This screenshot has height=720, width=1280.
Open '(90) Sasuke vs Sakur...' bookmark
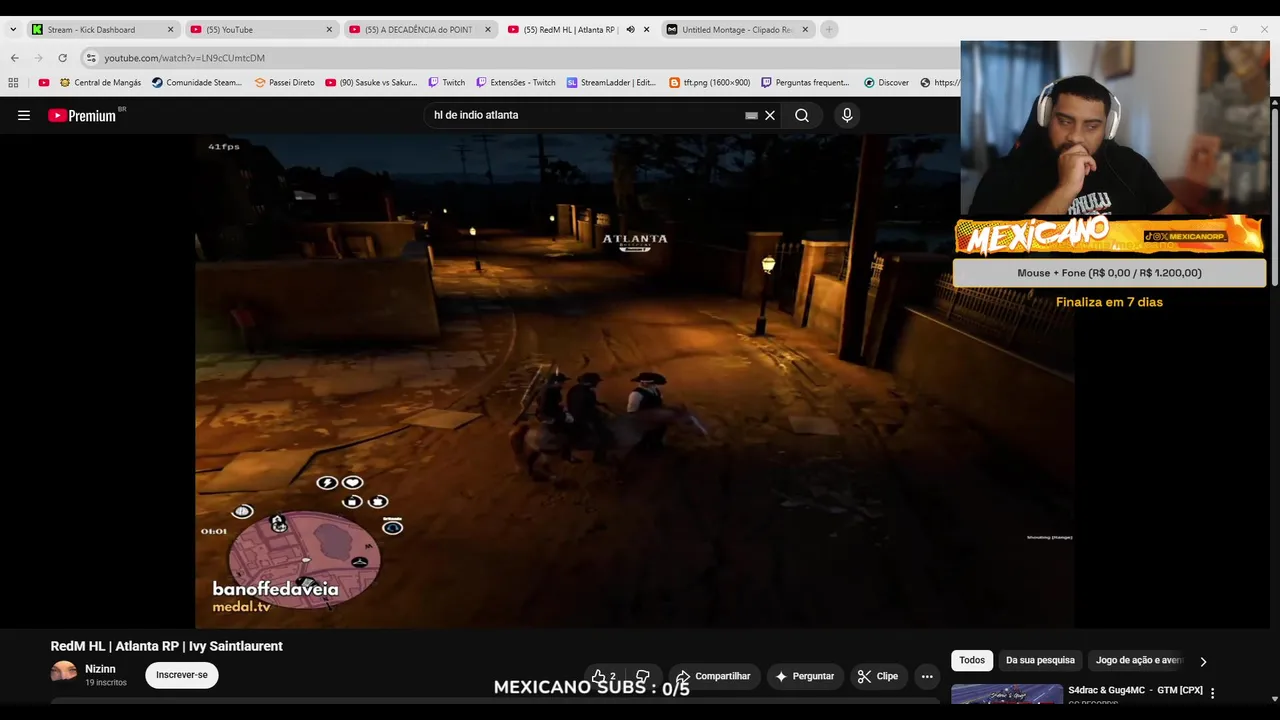coord(371,83)
